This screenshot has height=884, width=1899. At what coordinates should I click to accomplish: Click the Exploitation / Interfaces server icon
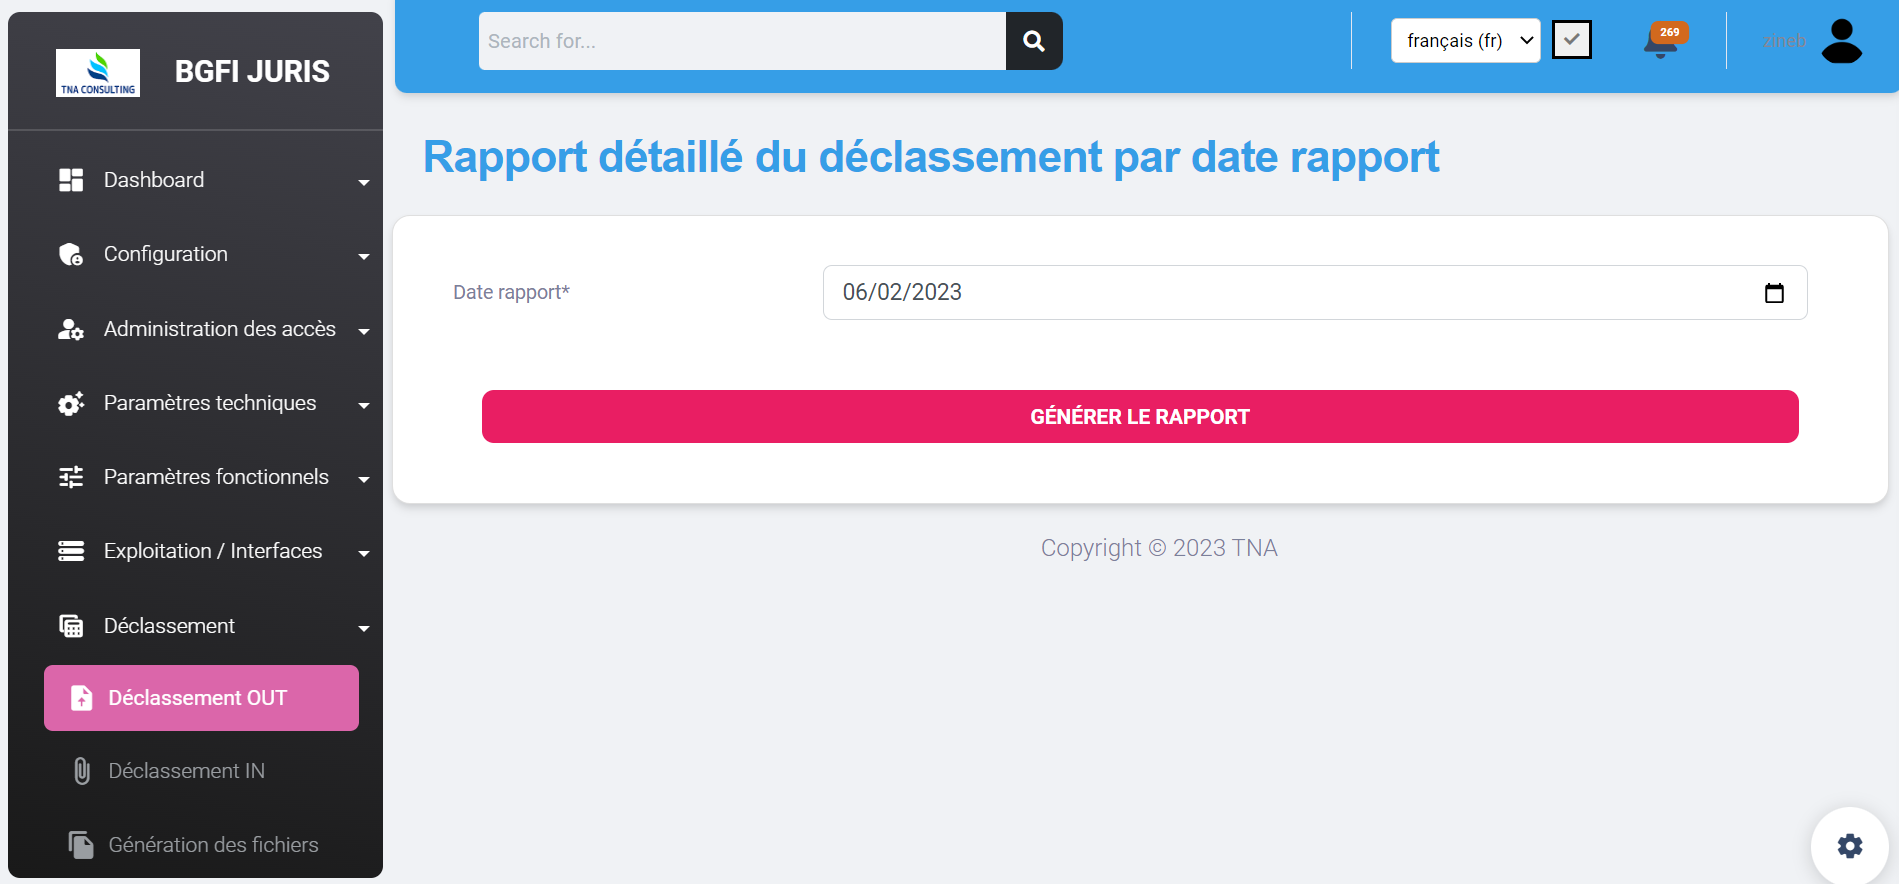tap(71, 551)
